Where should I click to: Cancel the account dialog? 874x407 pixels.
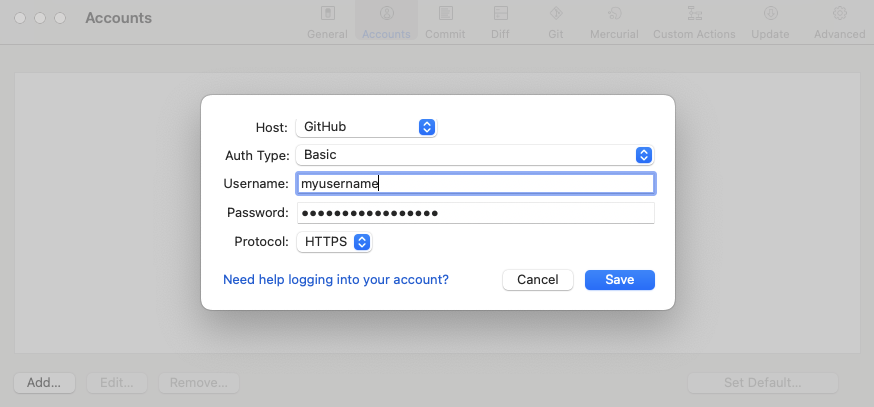click(538, 280)
